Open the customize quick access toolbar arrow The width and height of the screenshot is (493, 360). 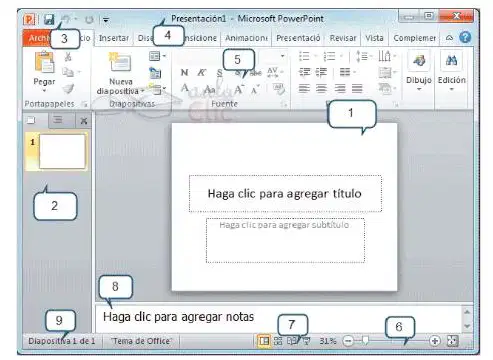(106, 20)
